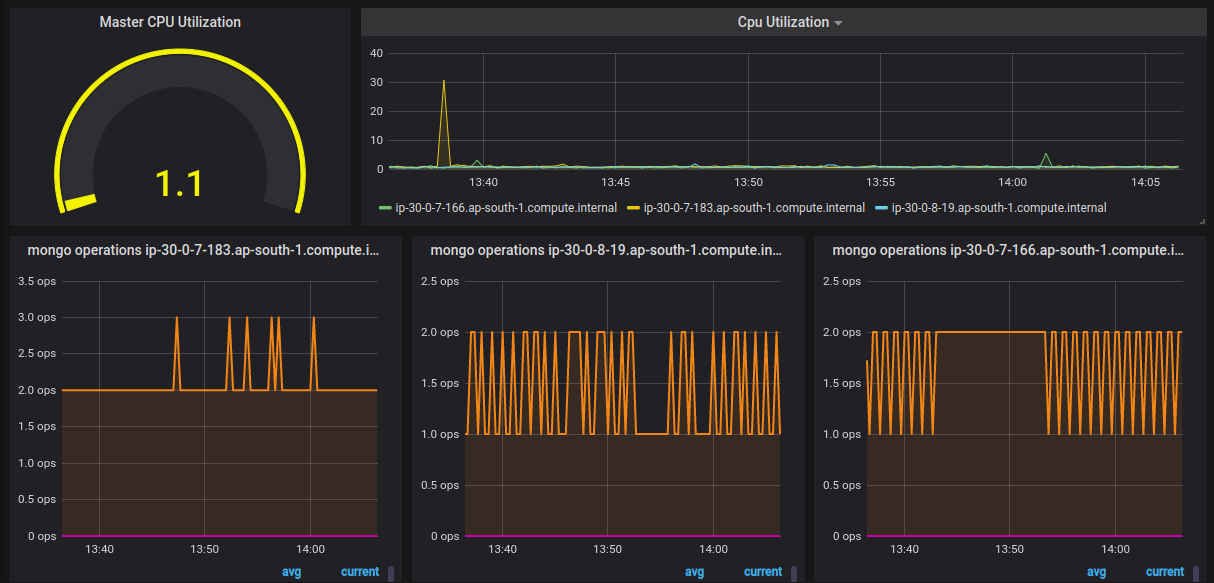Click the 40 y-axis label in Cpu Utilization

[376, 53]
